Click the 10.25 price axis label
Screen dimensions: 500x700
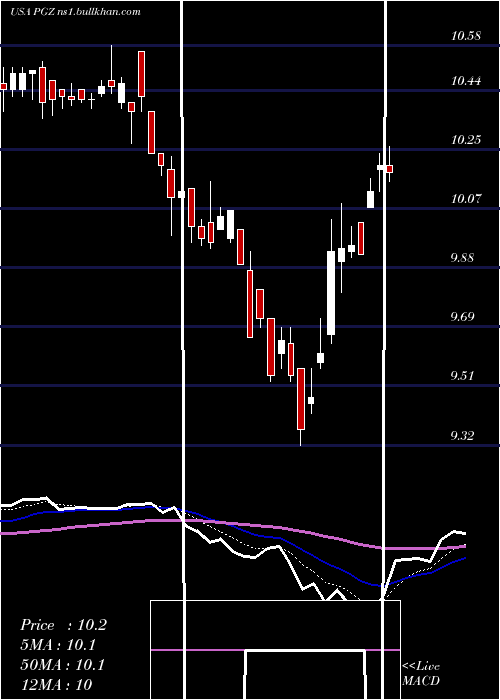[x=466, y=140]
